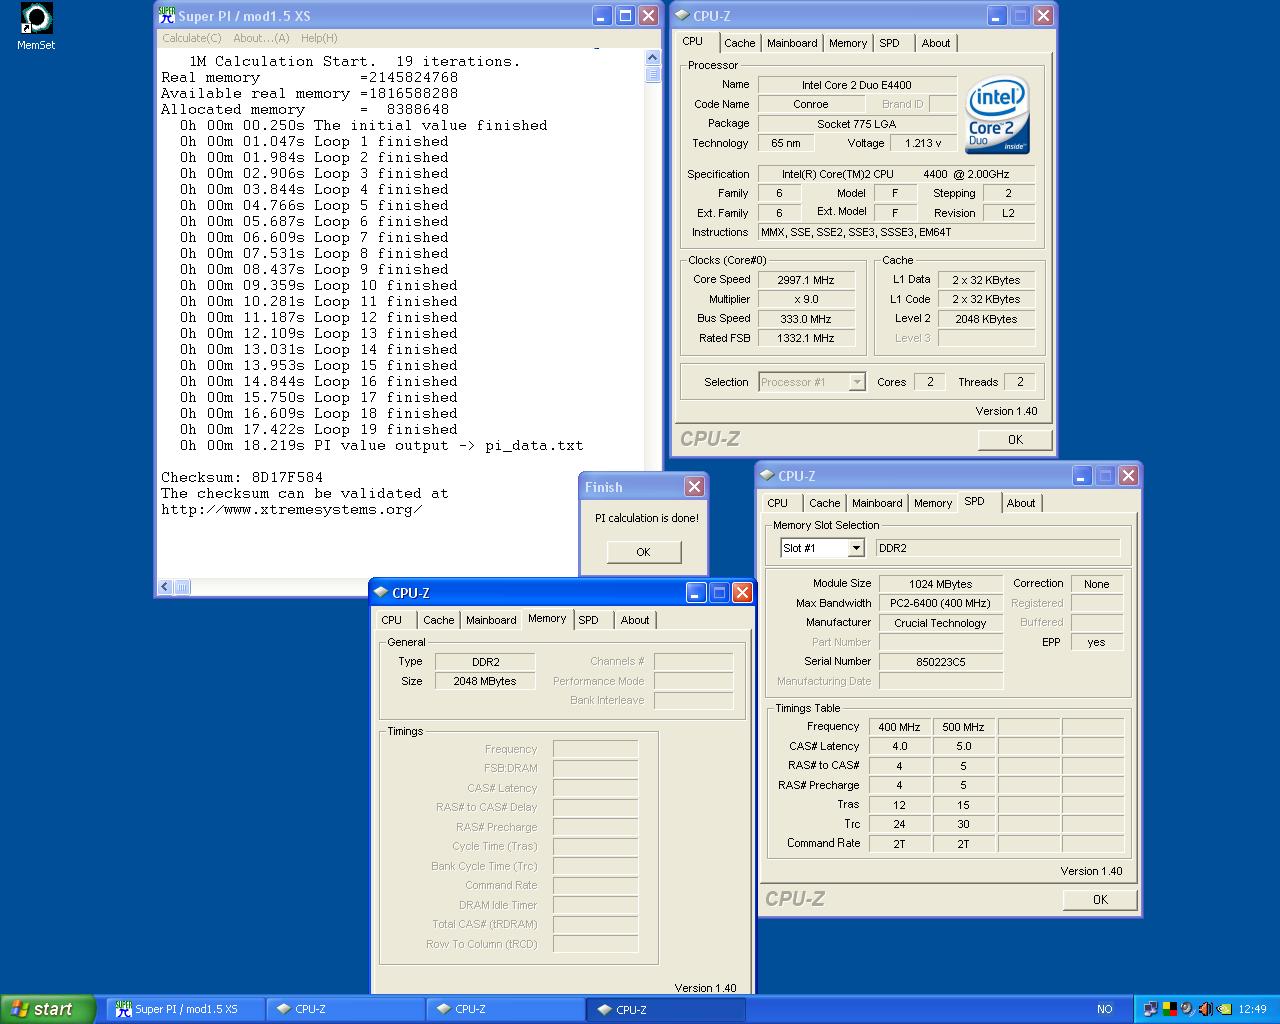Open Mainboard tab in top CPU-Z window

click(792, 43)
